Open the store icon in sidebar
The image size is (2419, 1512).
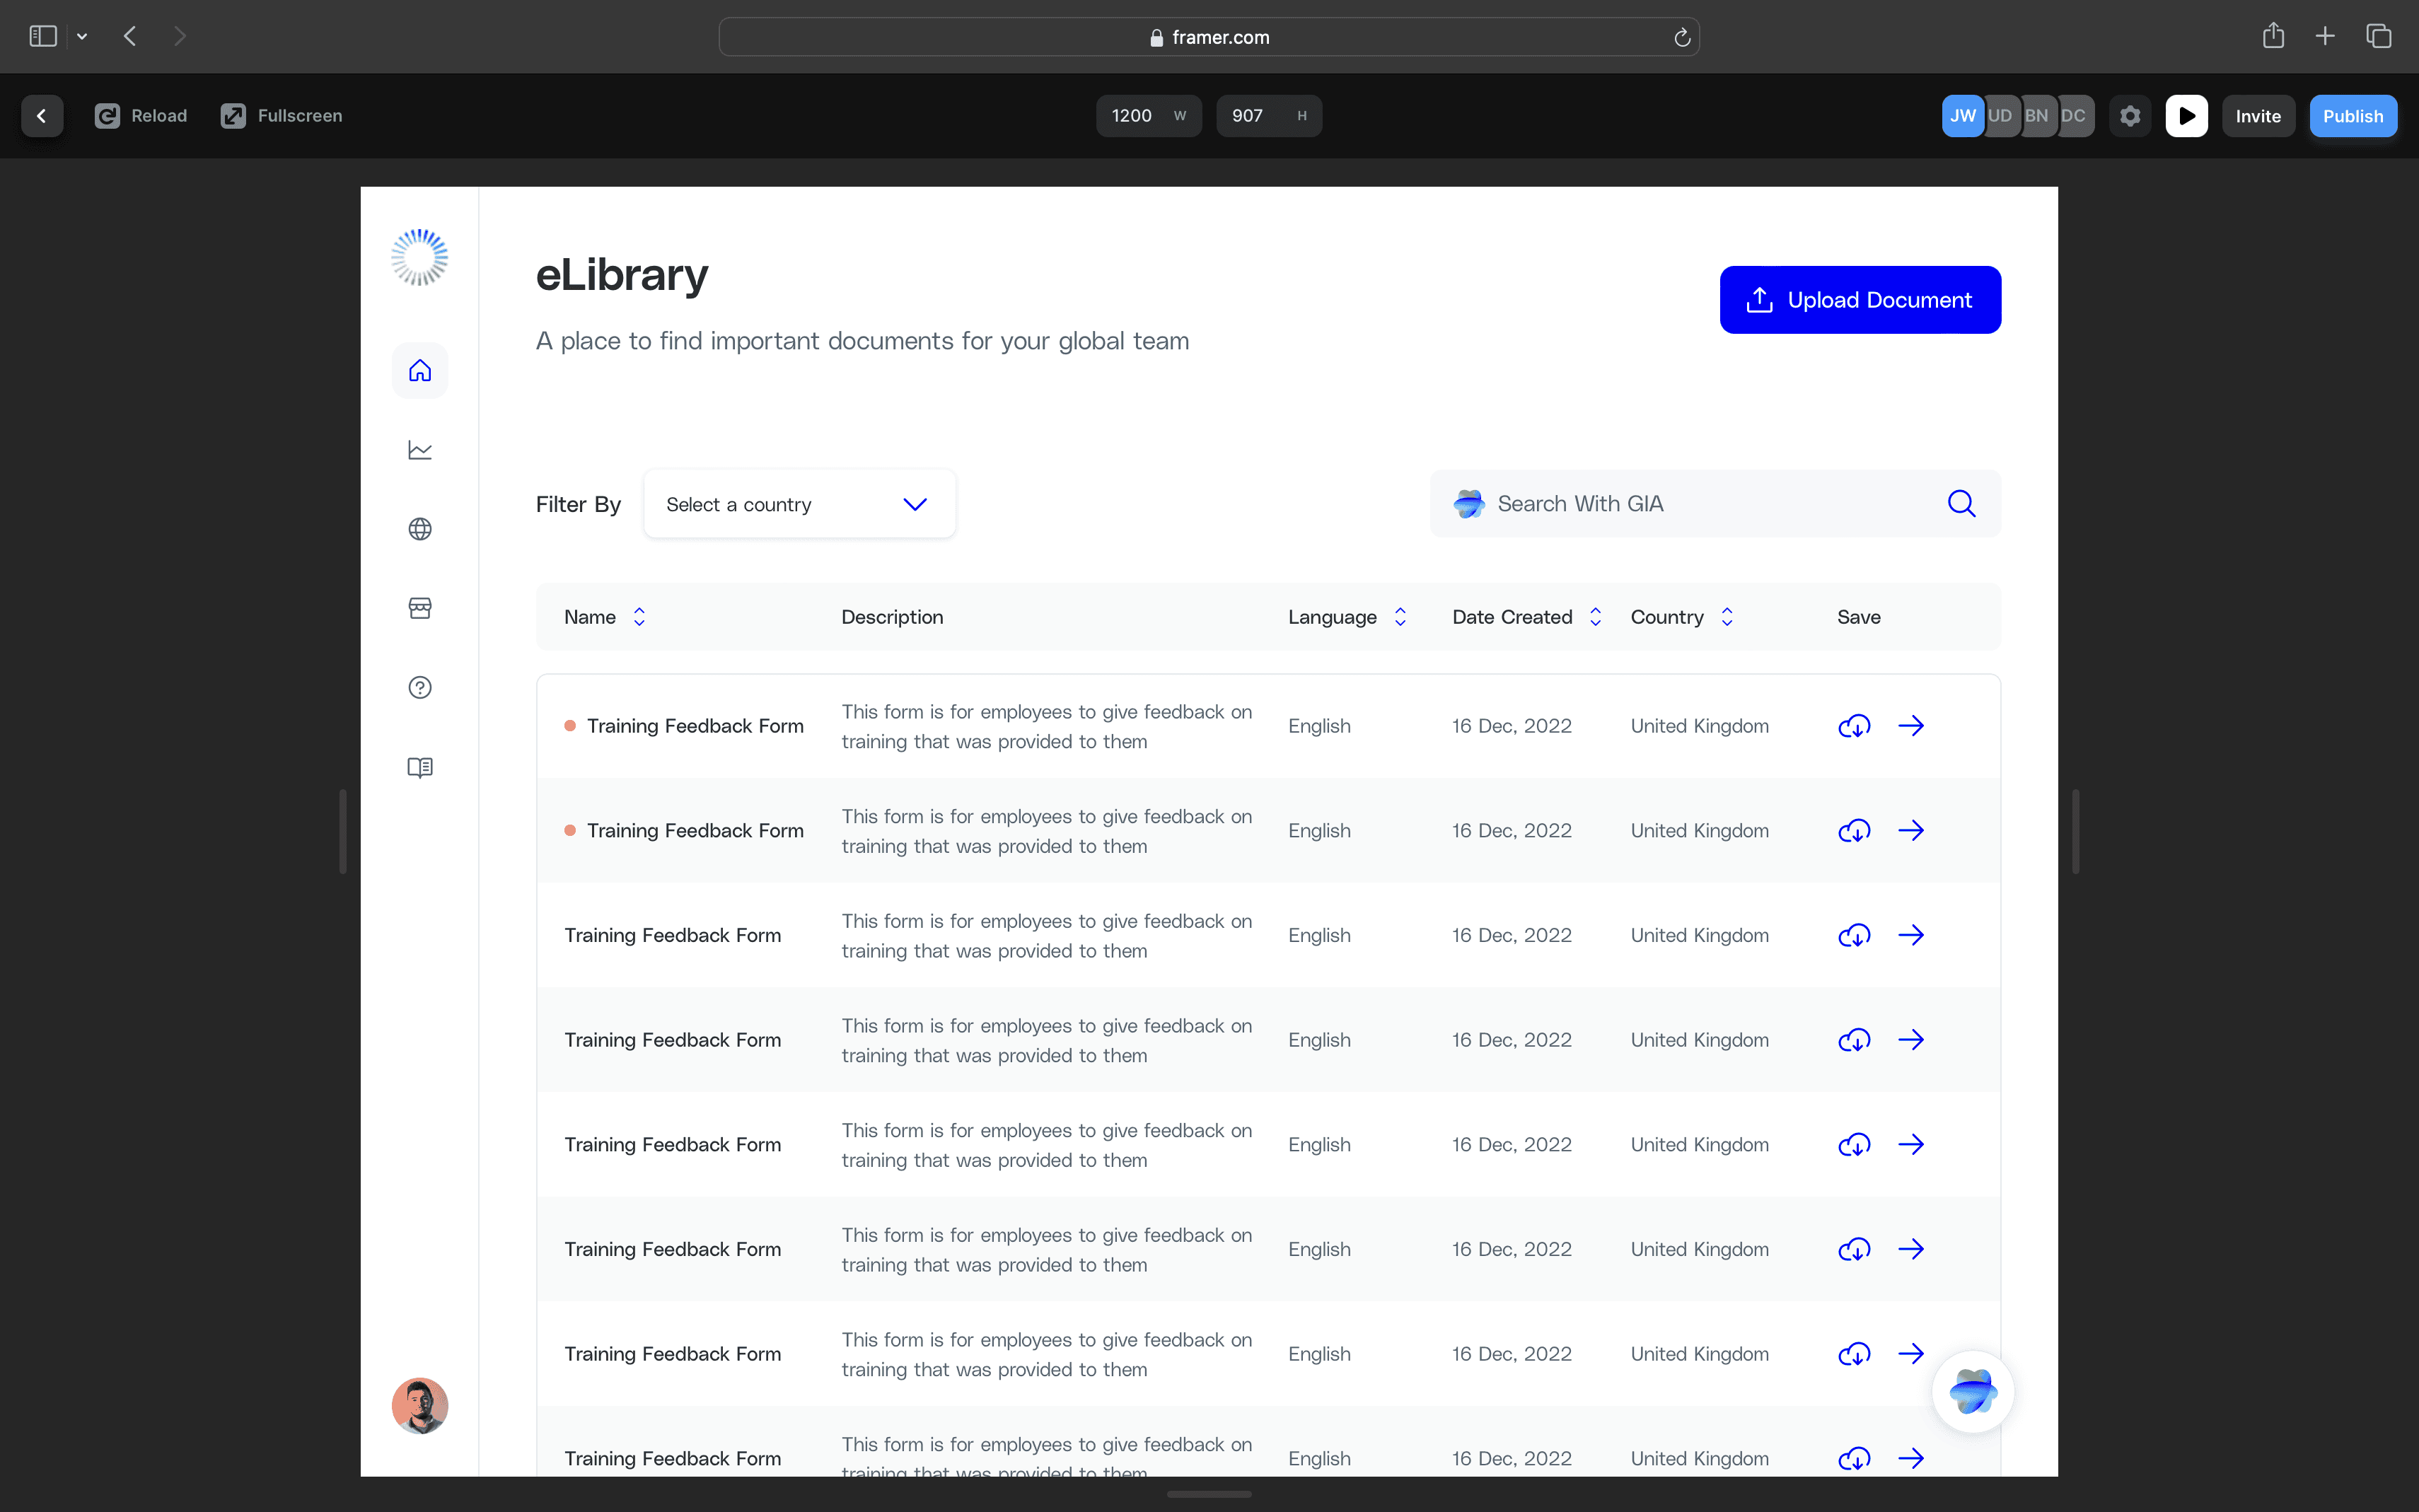point(419,608)
